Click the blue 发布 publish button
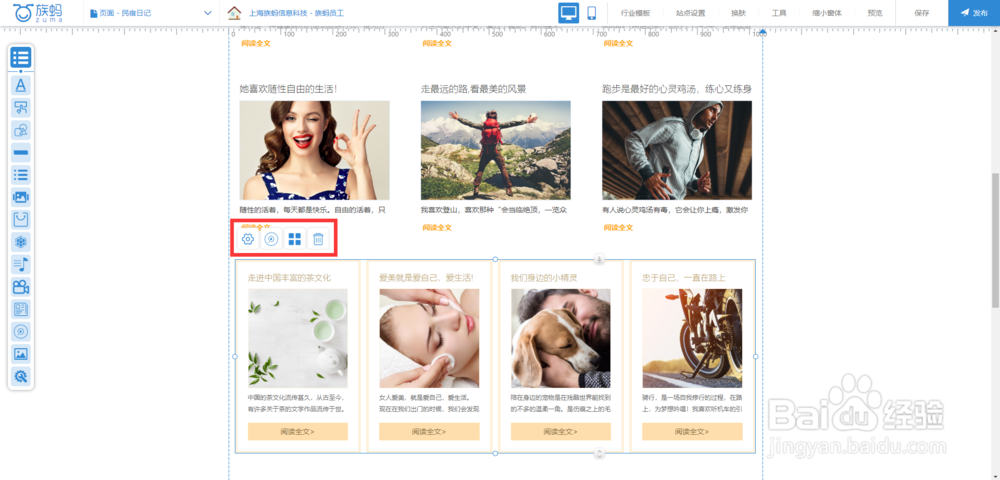1000x480 pixels. pos(974,13)
